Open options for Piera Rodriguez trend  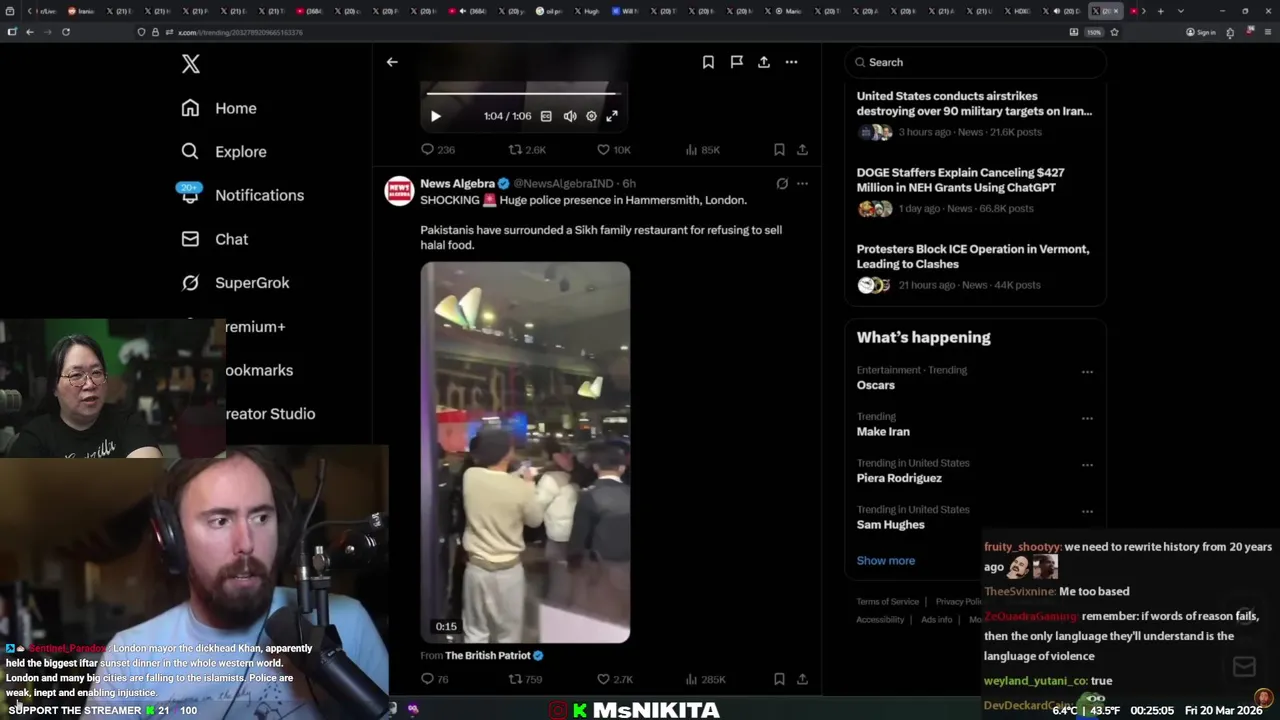[1087, 465]
